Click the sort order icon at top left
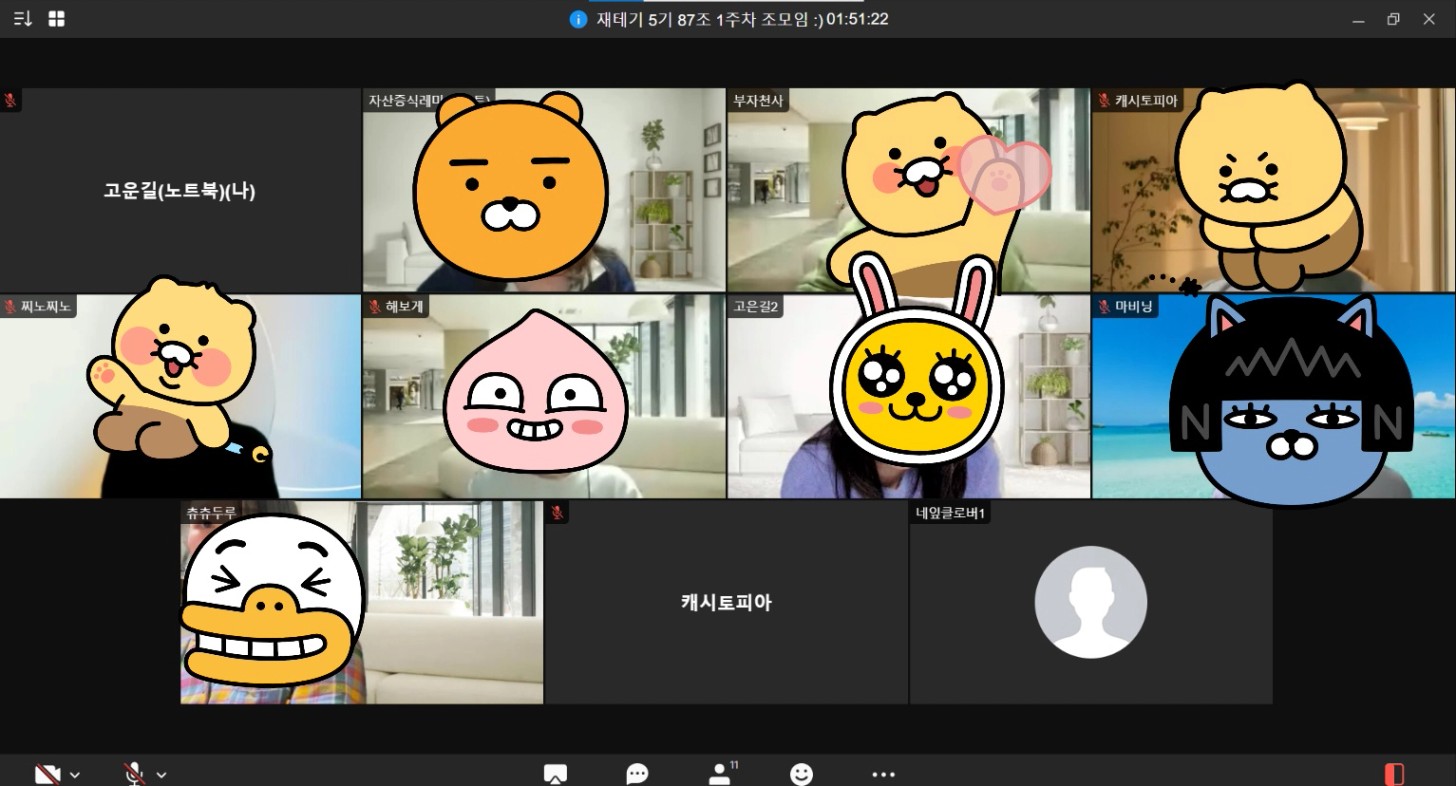The height and width of the screenshot is (786, 1456). (x=22, y=19)
